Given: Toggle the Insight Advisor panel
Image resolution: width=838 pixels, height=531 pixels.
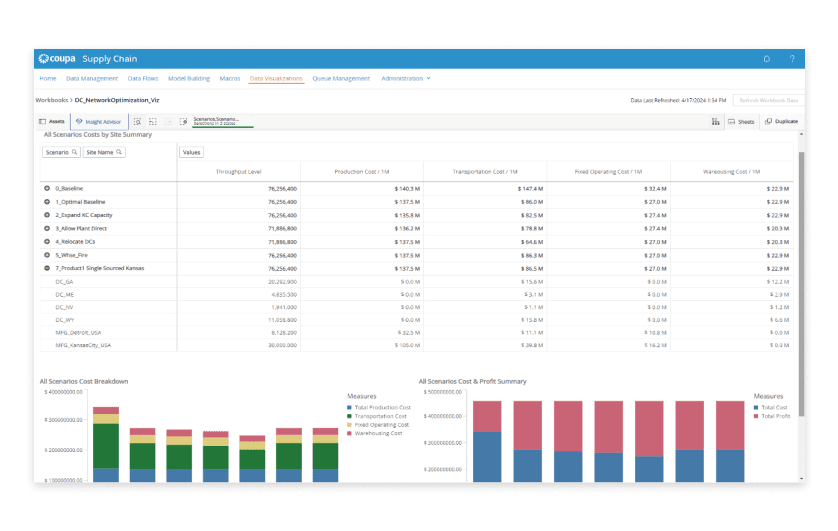Looking at the screenshot, I should (99, 122).
